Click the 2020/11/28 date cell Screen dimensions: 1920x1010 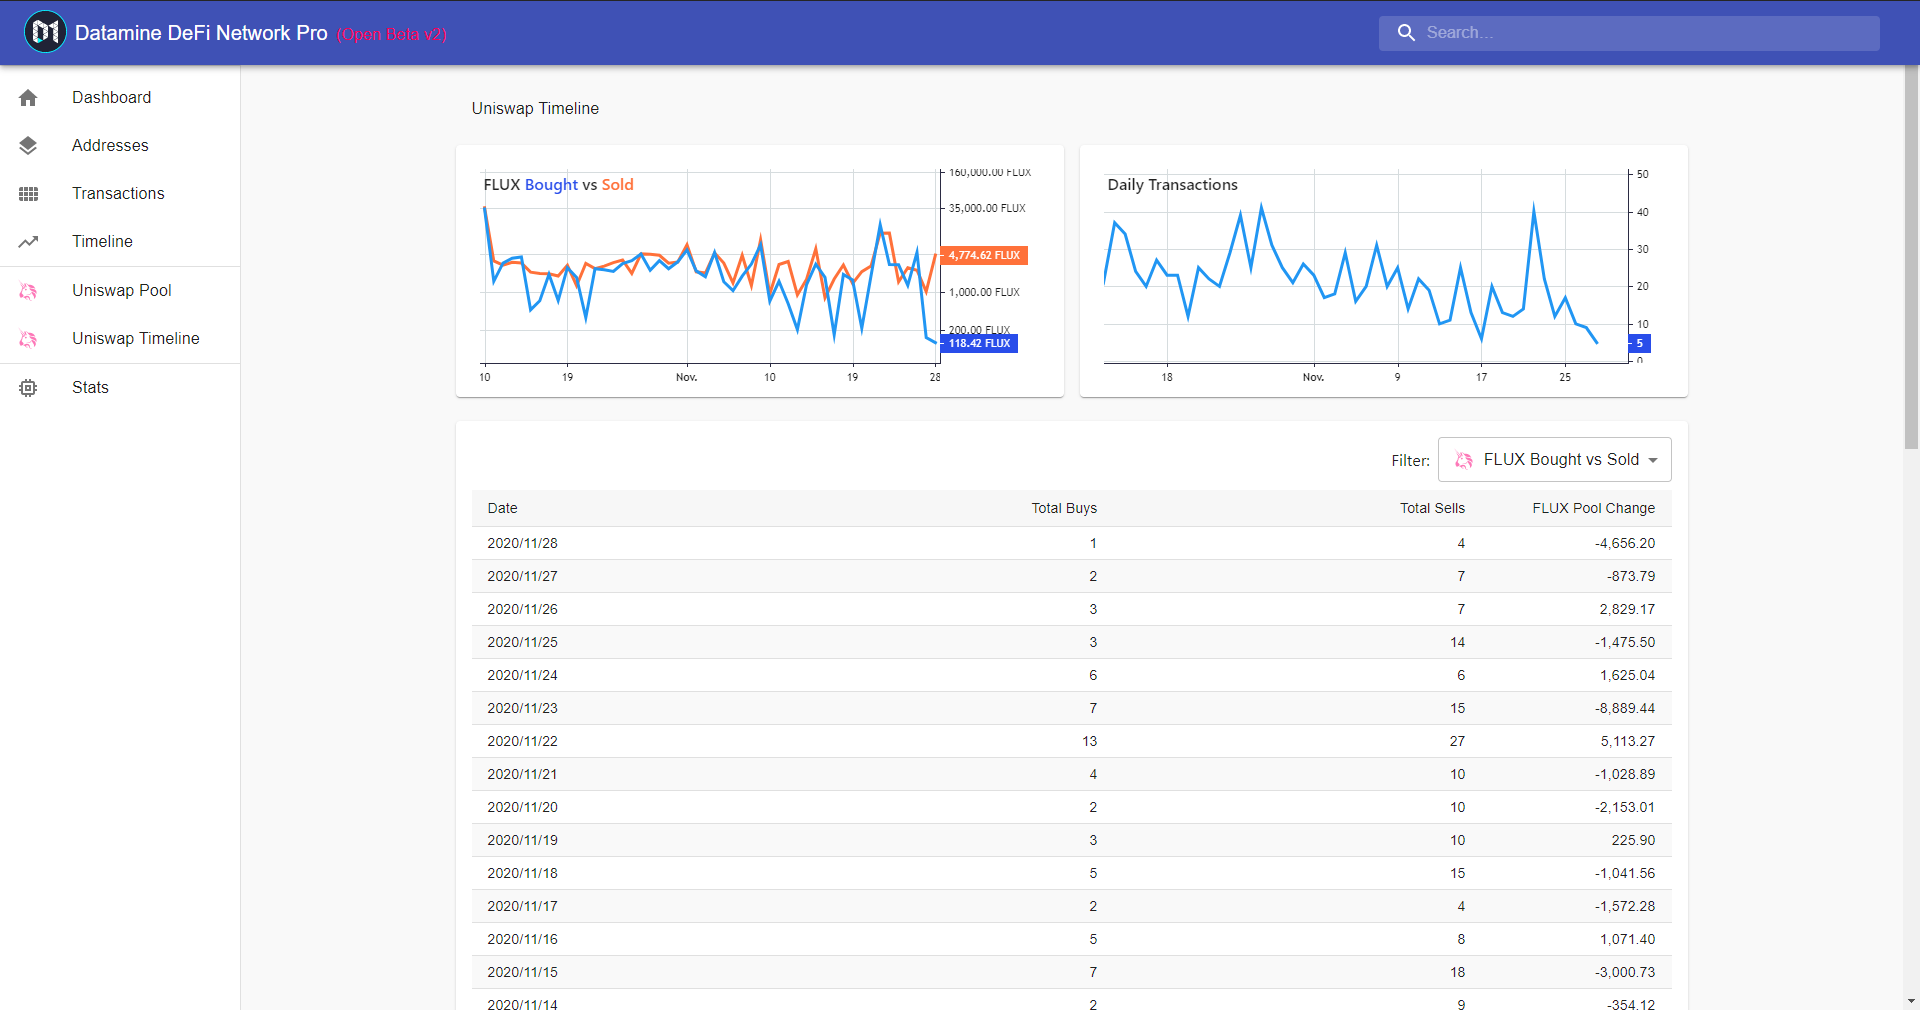522,543
